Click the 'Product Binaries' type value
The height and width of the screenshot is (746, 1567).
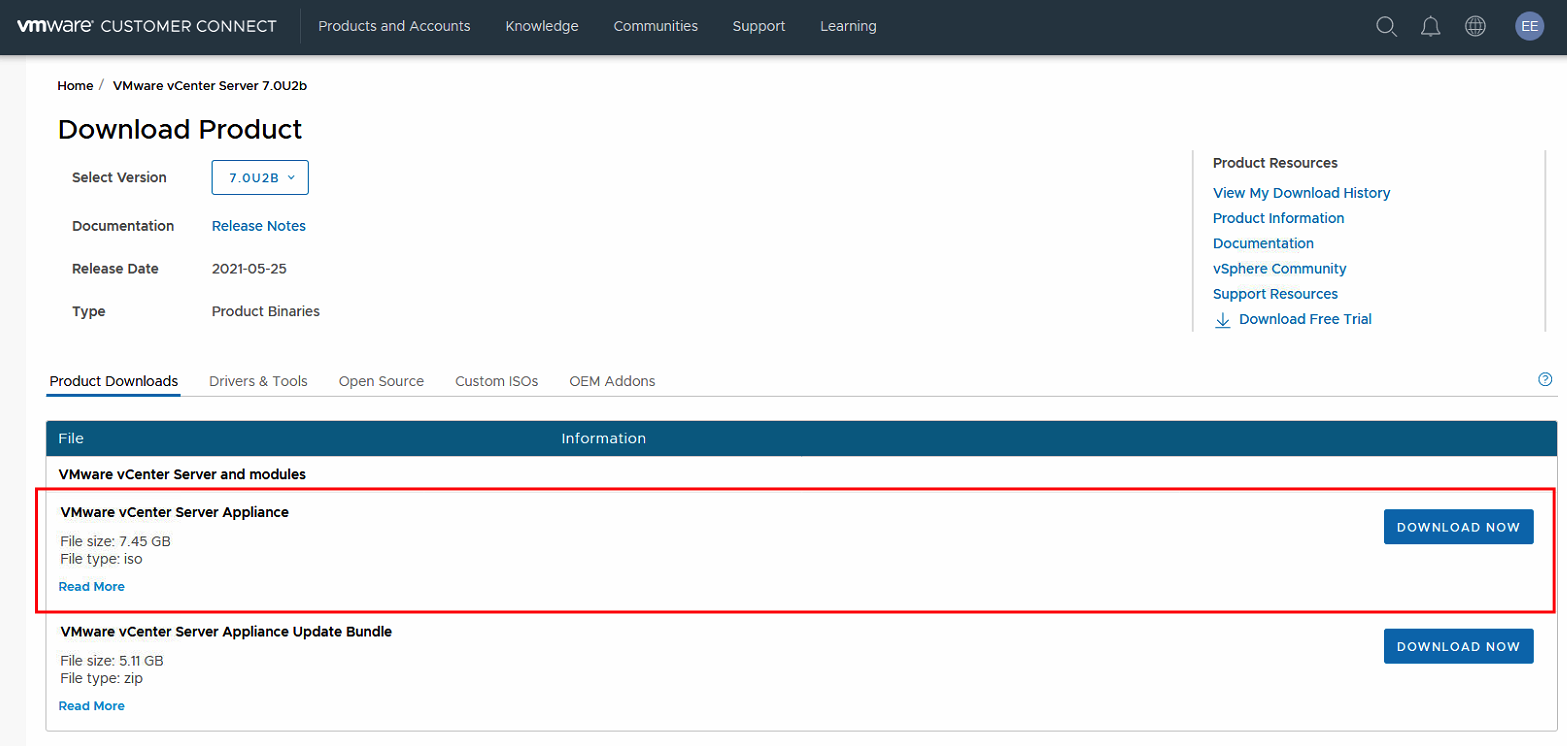tap(266, 311)
